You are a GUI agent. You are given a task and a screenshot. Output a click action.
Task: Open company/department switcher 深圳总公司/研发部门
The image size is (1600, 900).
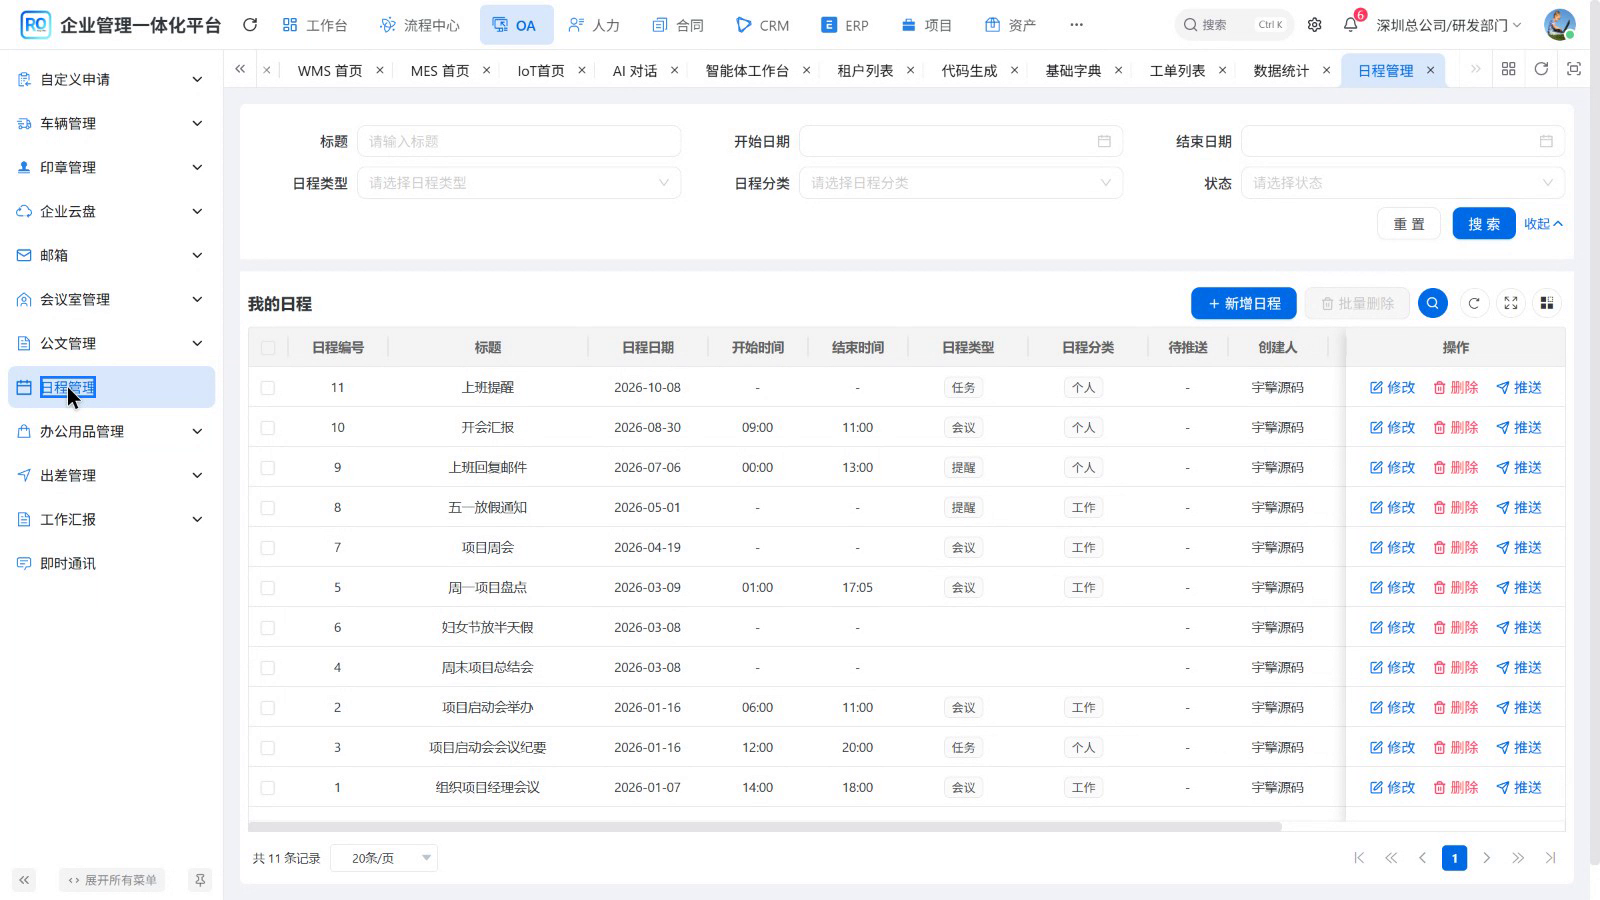pos(1448,25)
